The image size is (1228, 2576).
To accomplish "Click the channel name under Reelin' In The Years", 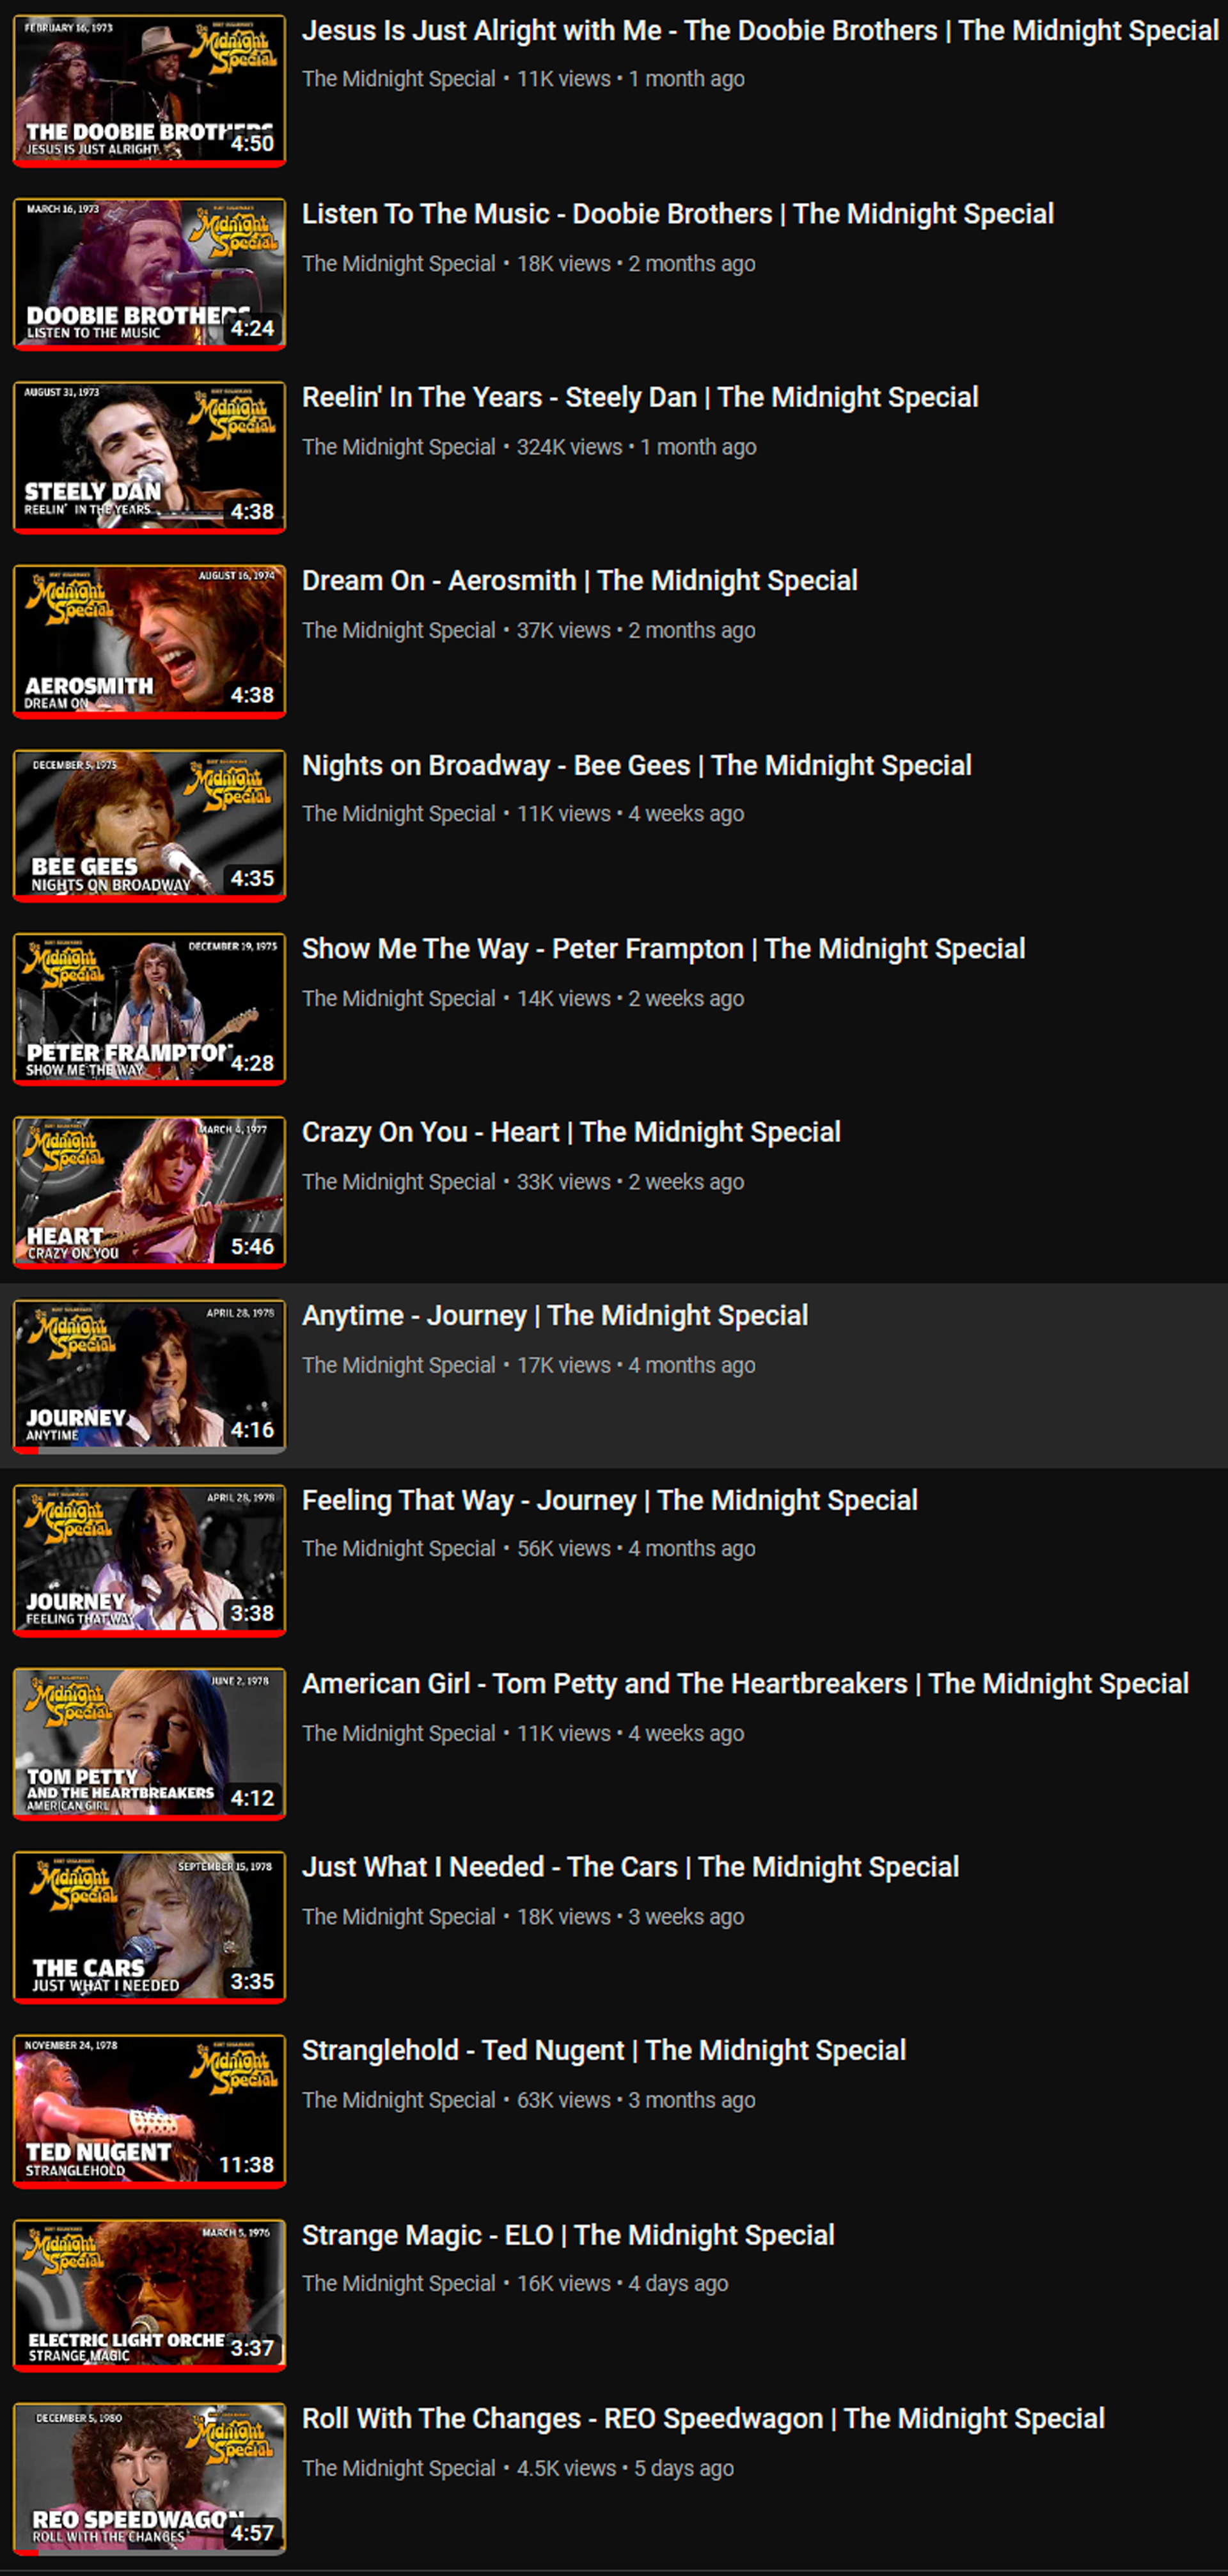I will click(x=398, y=447).
